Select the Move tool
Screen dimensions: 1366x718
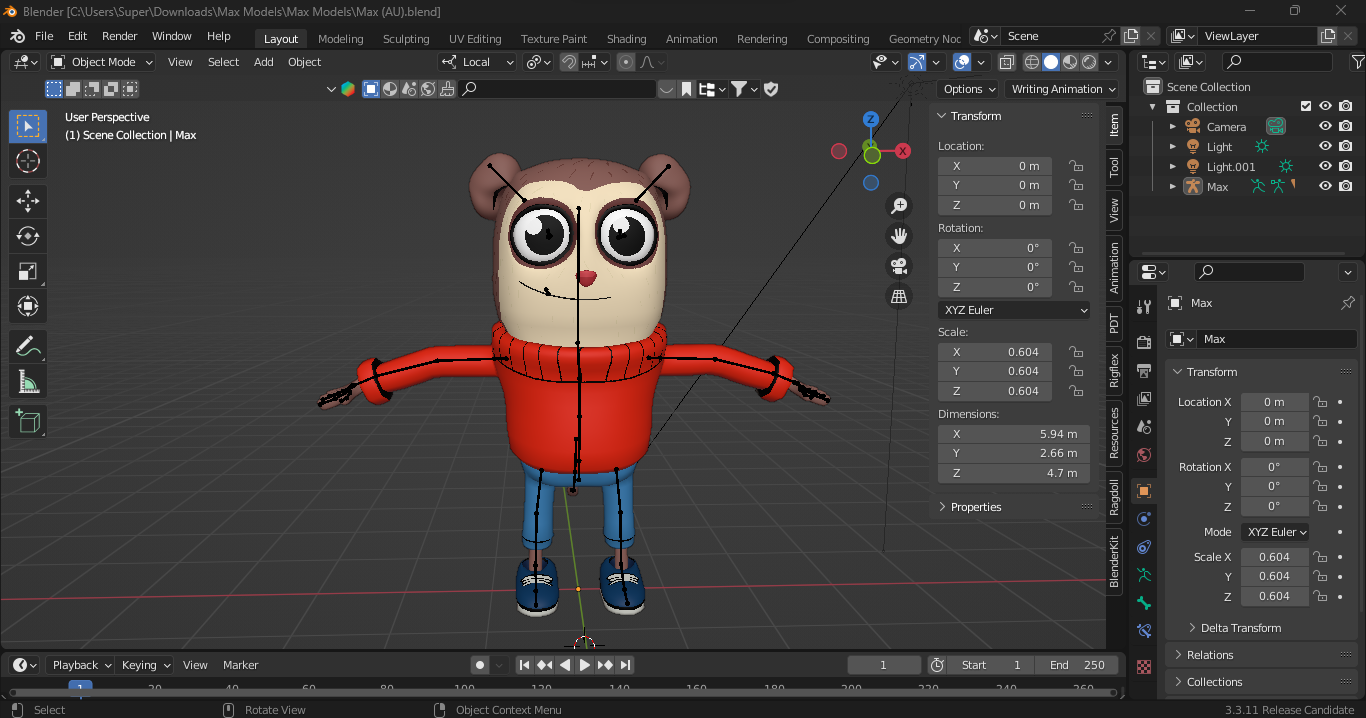(28, 201)
